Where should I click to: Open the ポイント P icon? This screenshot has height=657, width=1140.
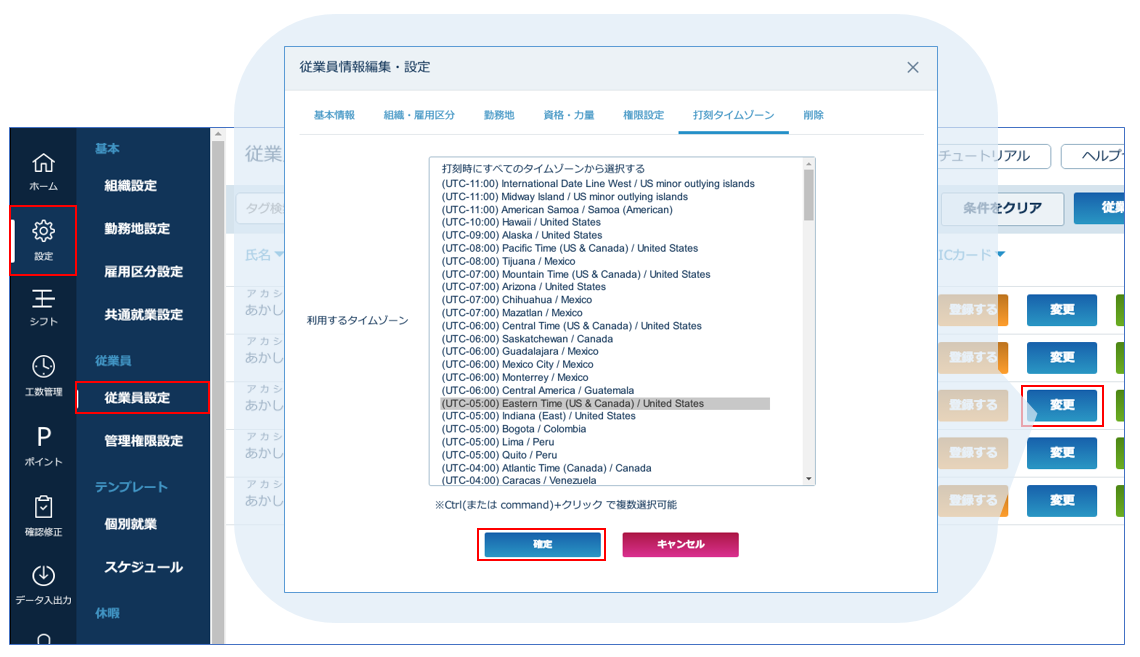pyautogui.click(x=43, y=446)
